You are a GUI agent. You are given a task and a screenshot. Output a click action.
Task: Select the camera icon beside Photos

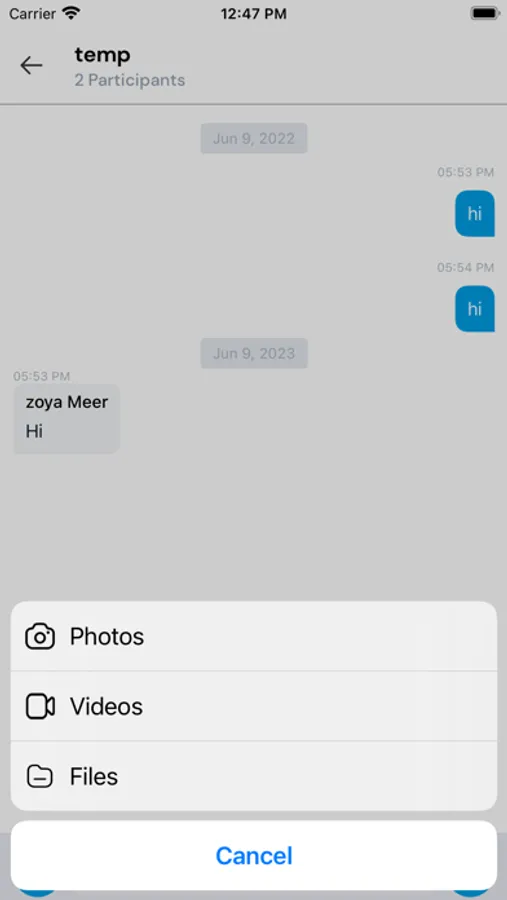[x=40, y=637]
